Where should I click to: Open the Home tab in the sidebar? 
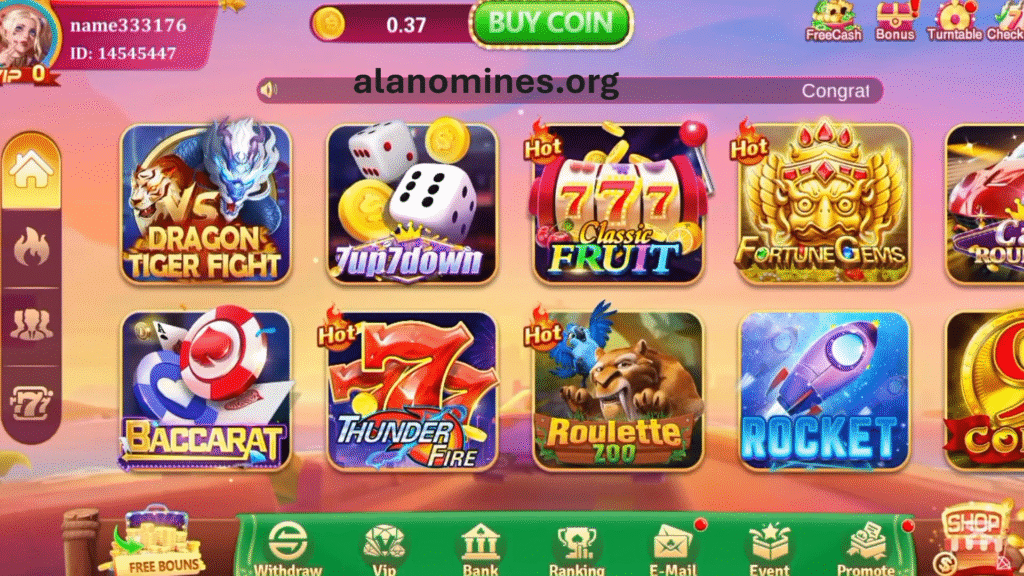[x=31, y=171]
